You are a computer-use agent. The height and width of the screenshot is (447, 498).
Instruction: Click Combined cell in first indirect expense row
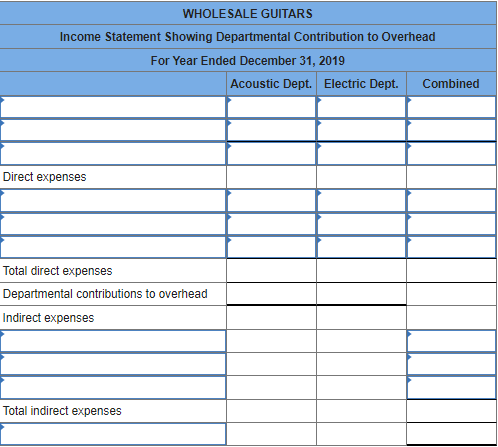[451, 341]
